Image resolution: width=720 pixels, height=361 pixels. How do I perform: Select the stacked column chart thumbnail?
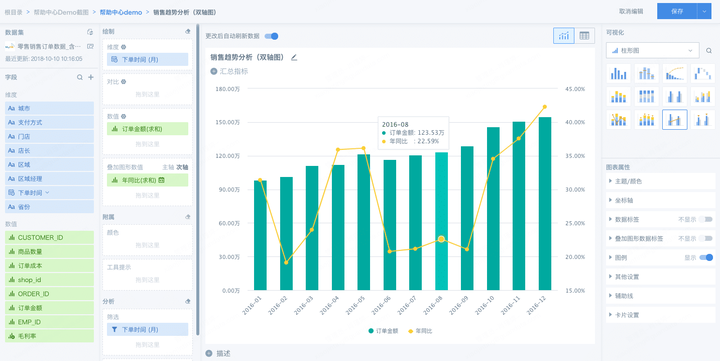pyautogui.click(x=619, y=96)
